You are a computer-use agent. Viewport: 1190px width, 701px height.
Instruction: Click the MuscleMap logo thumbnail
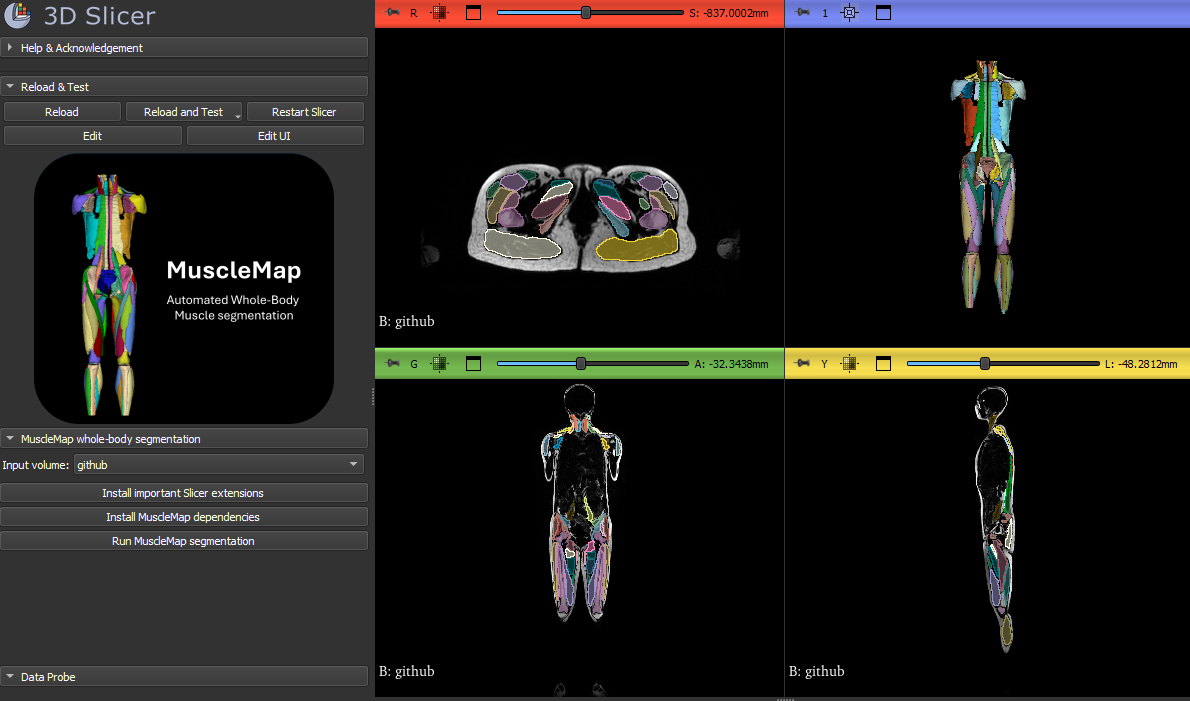point(185,288)
